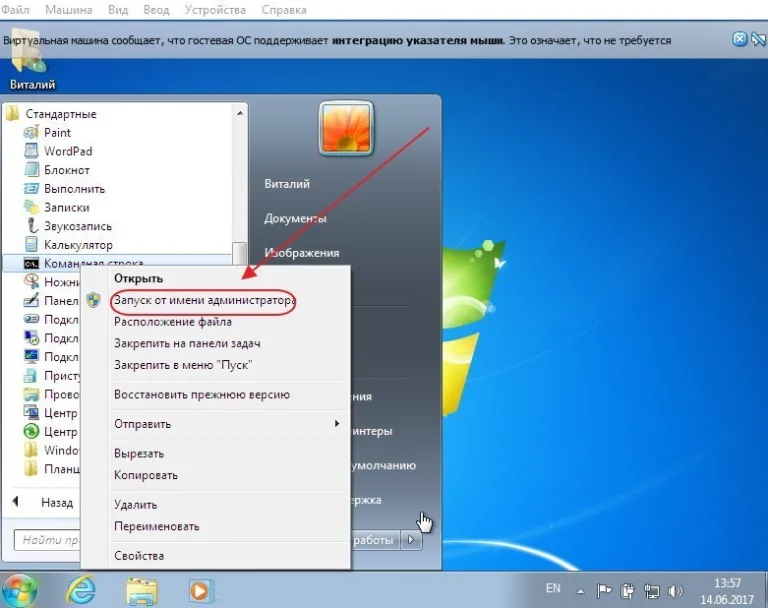768x608 pixels.
Task: Launch Windows Media Player from taskbar
Action: (201, 591)
